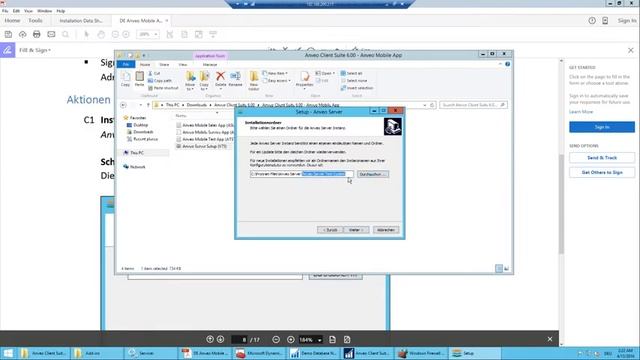Open the View tab in the Explorer ribbon
Image resolution: width=640 pixels, height=360 pixels.
coord(183,64)
